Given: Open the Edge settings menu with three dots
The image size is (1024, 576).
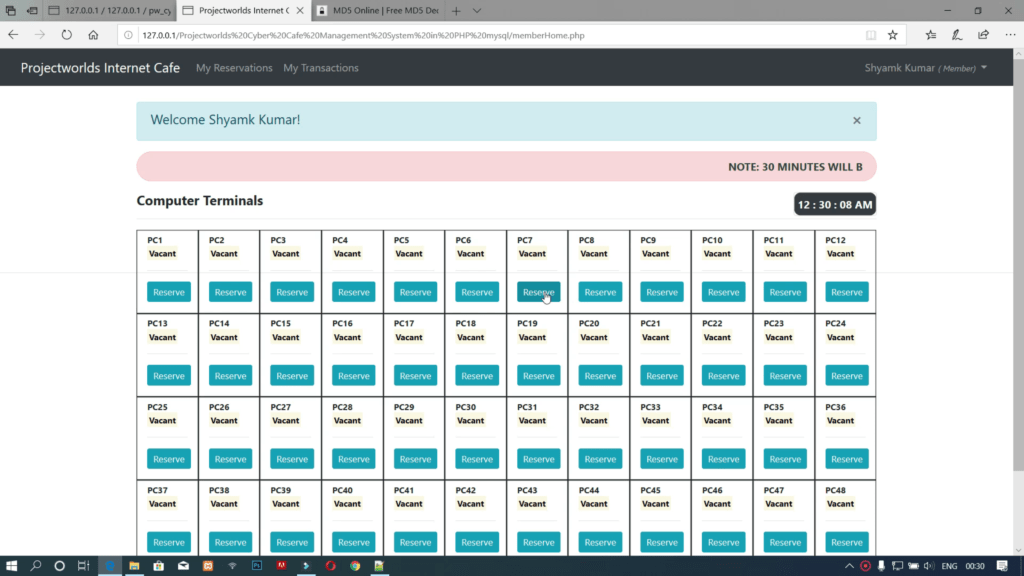Looking at the screenshot, I should click(x=1008, y=34).
